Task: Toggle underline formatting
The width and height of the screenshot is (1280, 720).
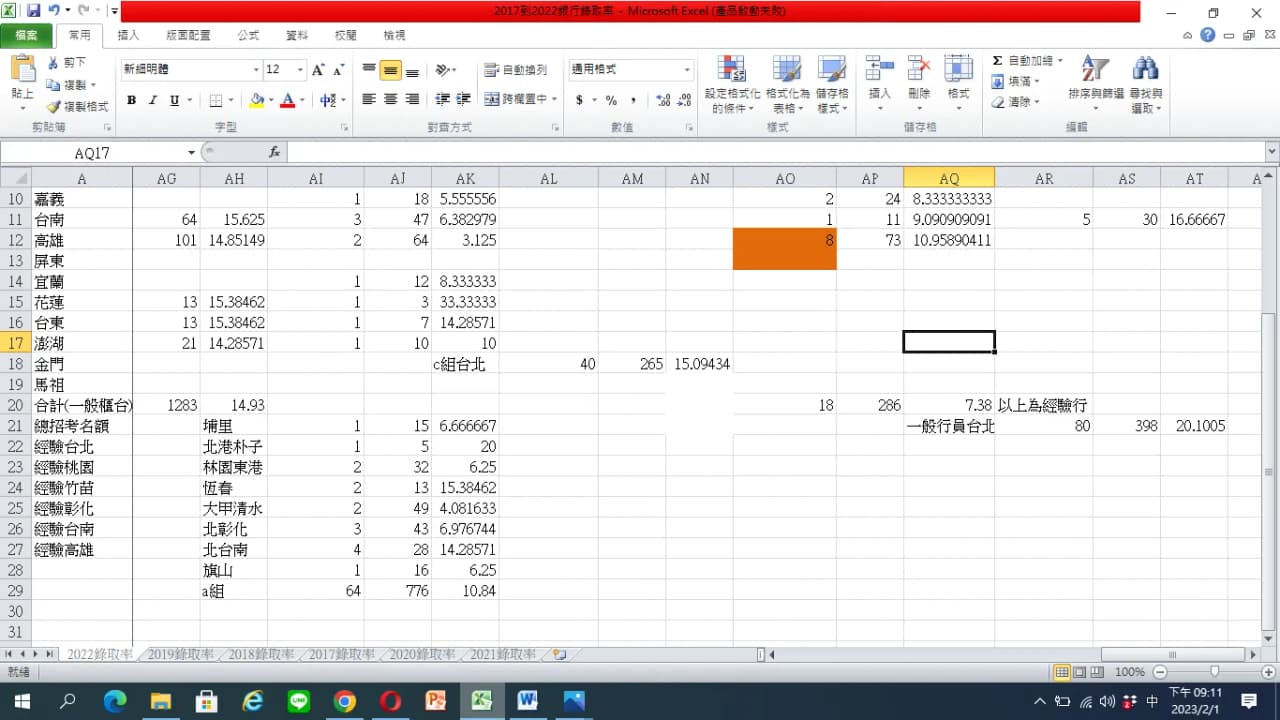Action: tap(174, 100)
